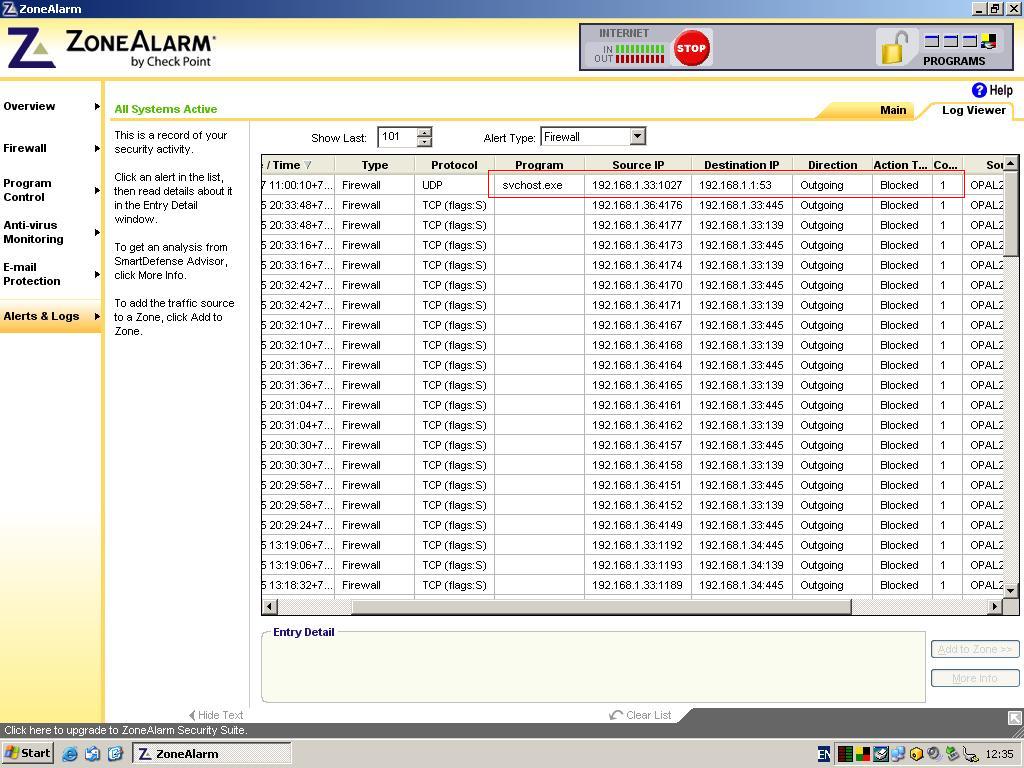Click the Program column header
The height and width of the screenshot is (768, 1024).
[x=539, y=165]
